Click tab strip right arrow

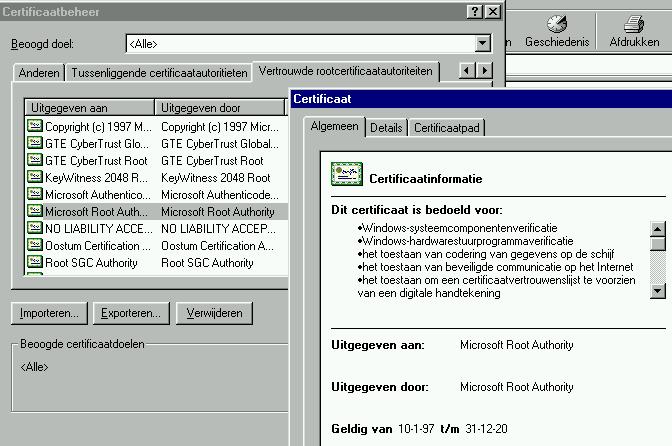484,70
